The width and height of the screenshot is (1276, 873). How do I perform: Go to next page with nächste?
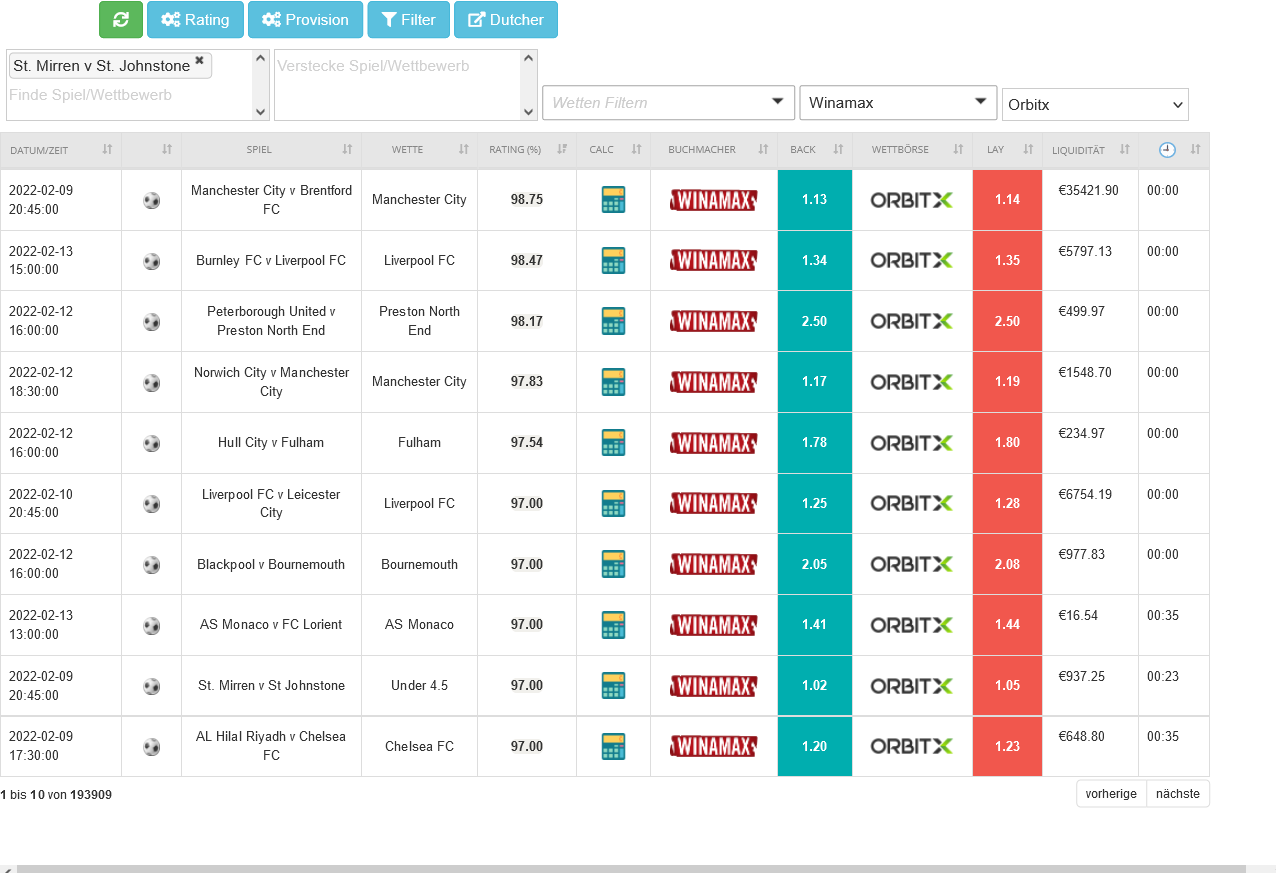coord(1178,794)
